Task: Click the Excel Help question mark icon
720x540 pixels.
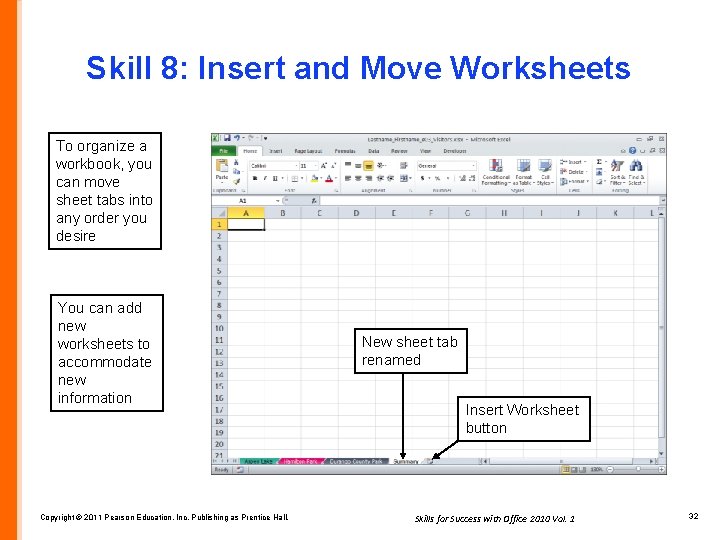Action: click(x=633, y=151)
